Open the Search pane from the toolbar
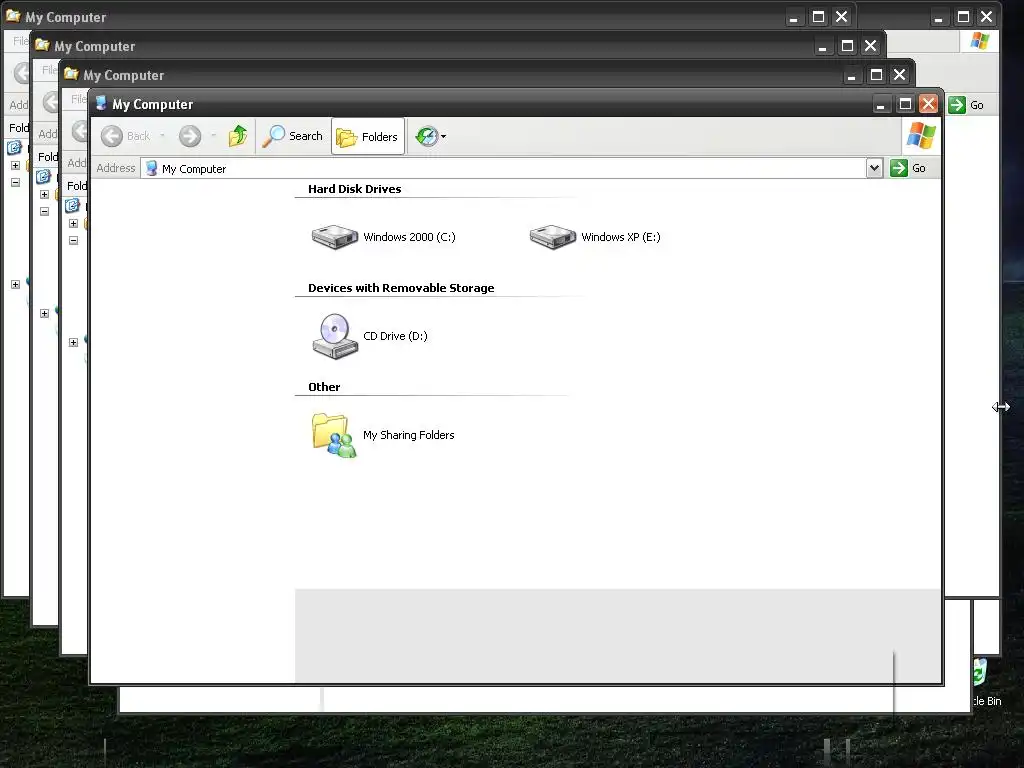 (293, 136)
